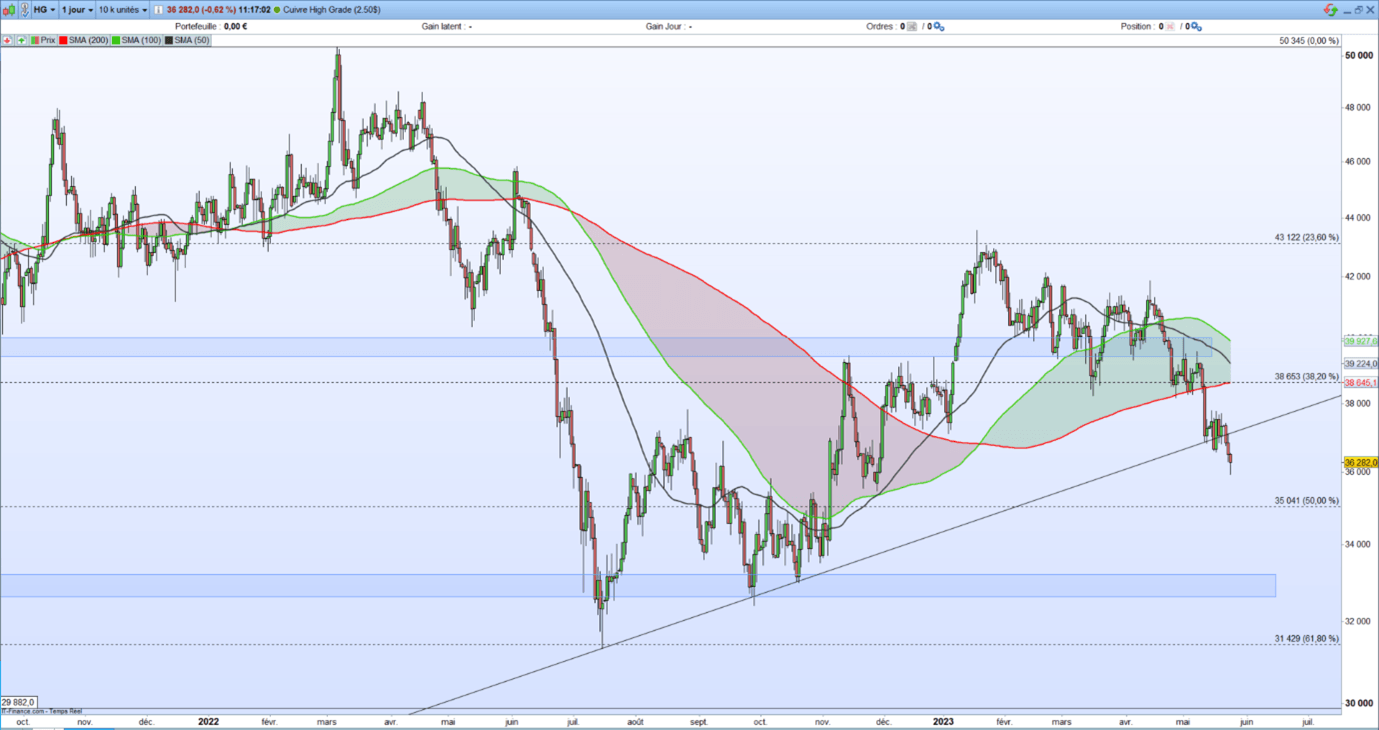Click the red 38 645,1 SMA price tag
Image resolution: width=1379 pixels, height=730 pixels.
coord(1361,383)
